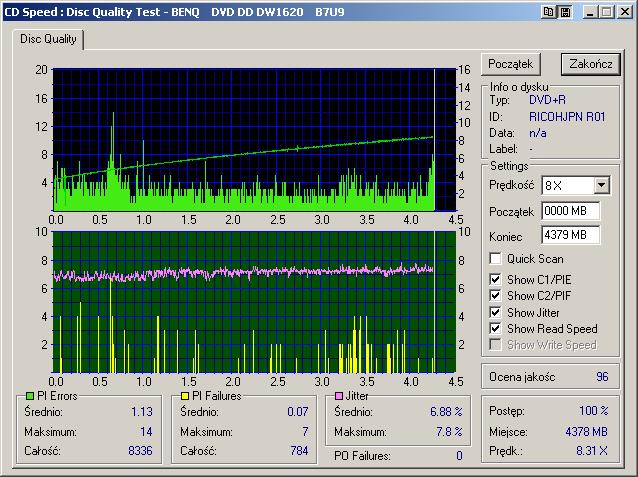Click the DVD+R disc type value
Image resolution: width=638 pixels, height=477 pixels.
click(547, 100)
